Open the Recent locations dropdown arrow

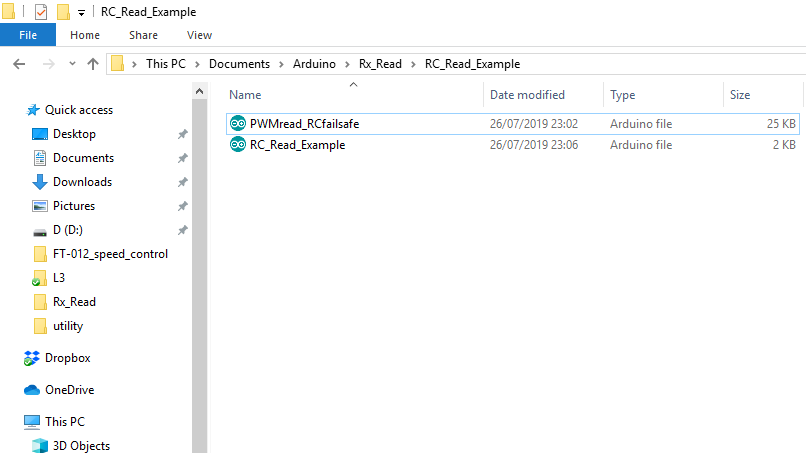point(70,64)
